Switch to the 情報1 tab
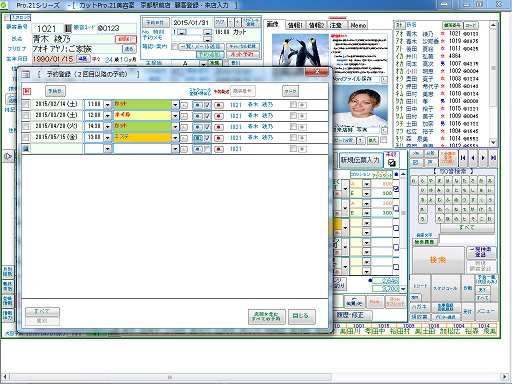Viewport: 512px width, 384px height. pyautogui.click(x=295, y=25)
